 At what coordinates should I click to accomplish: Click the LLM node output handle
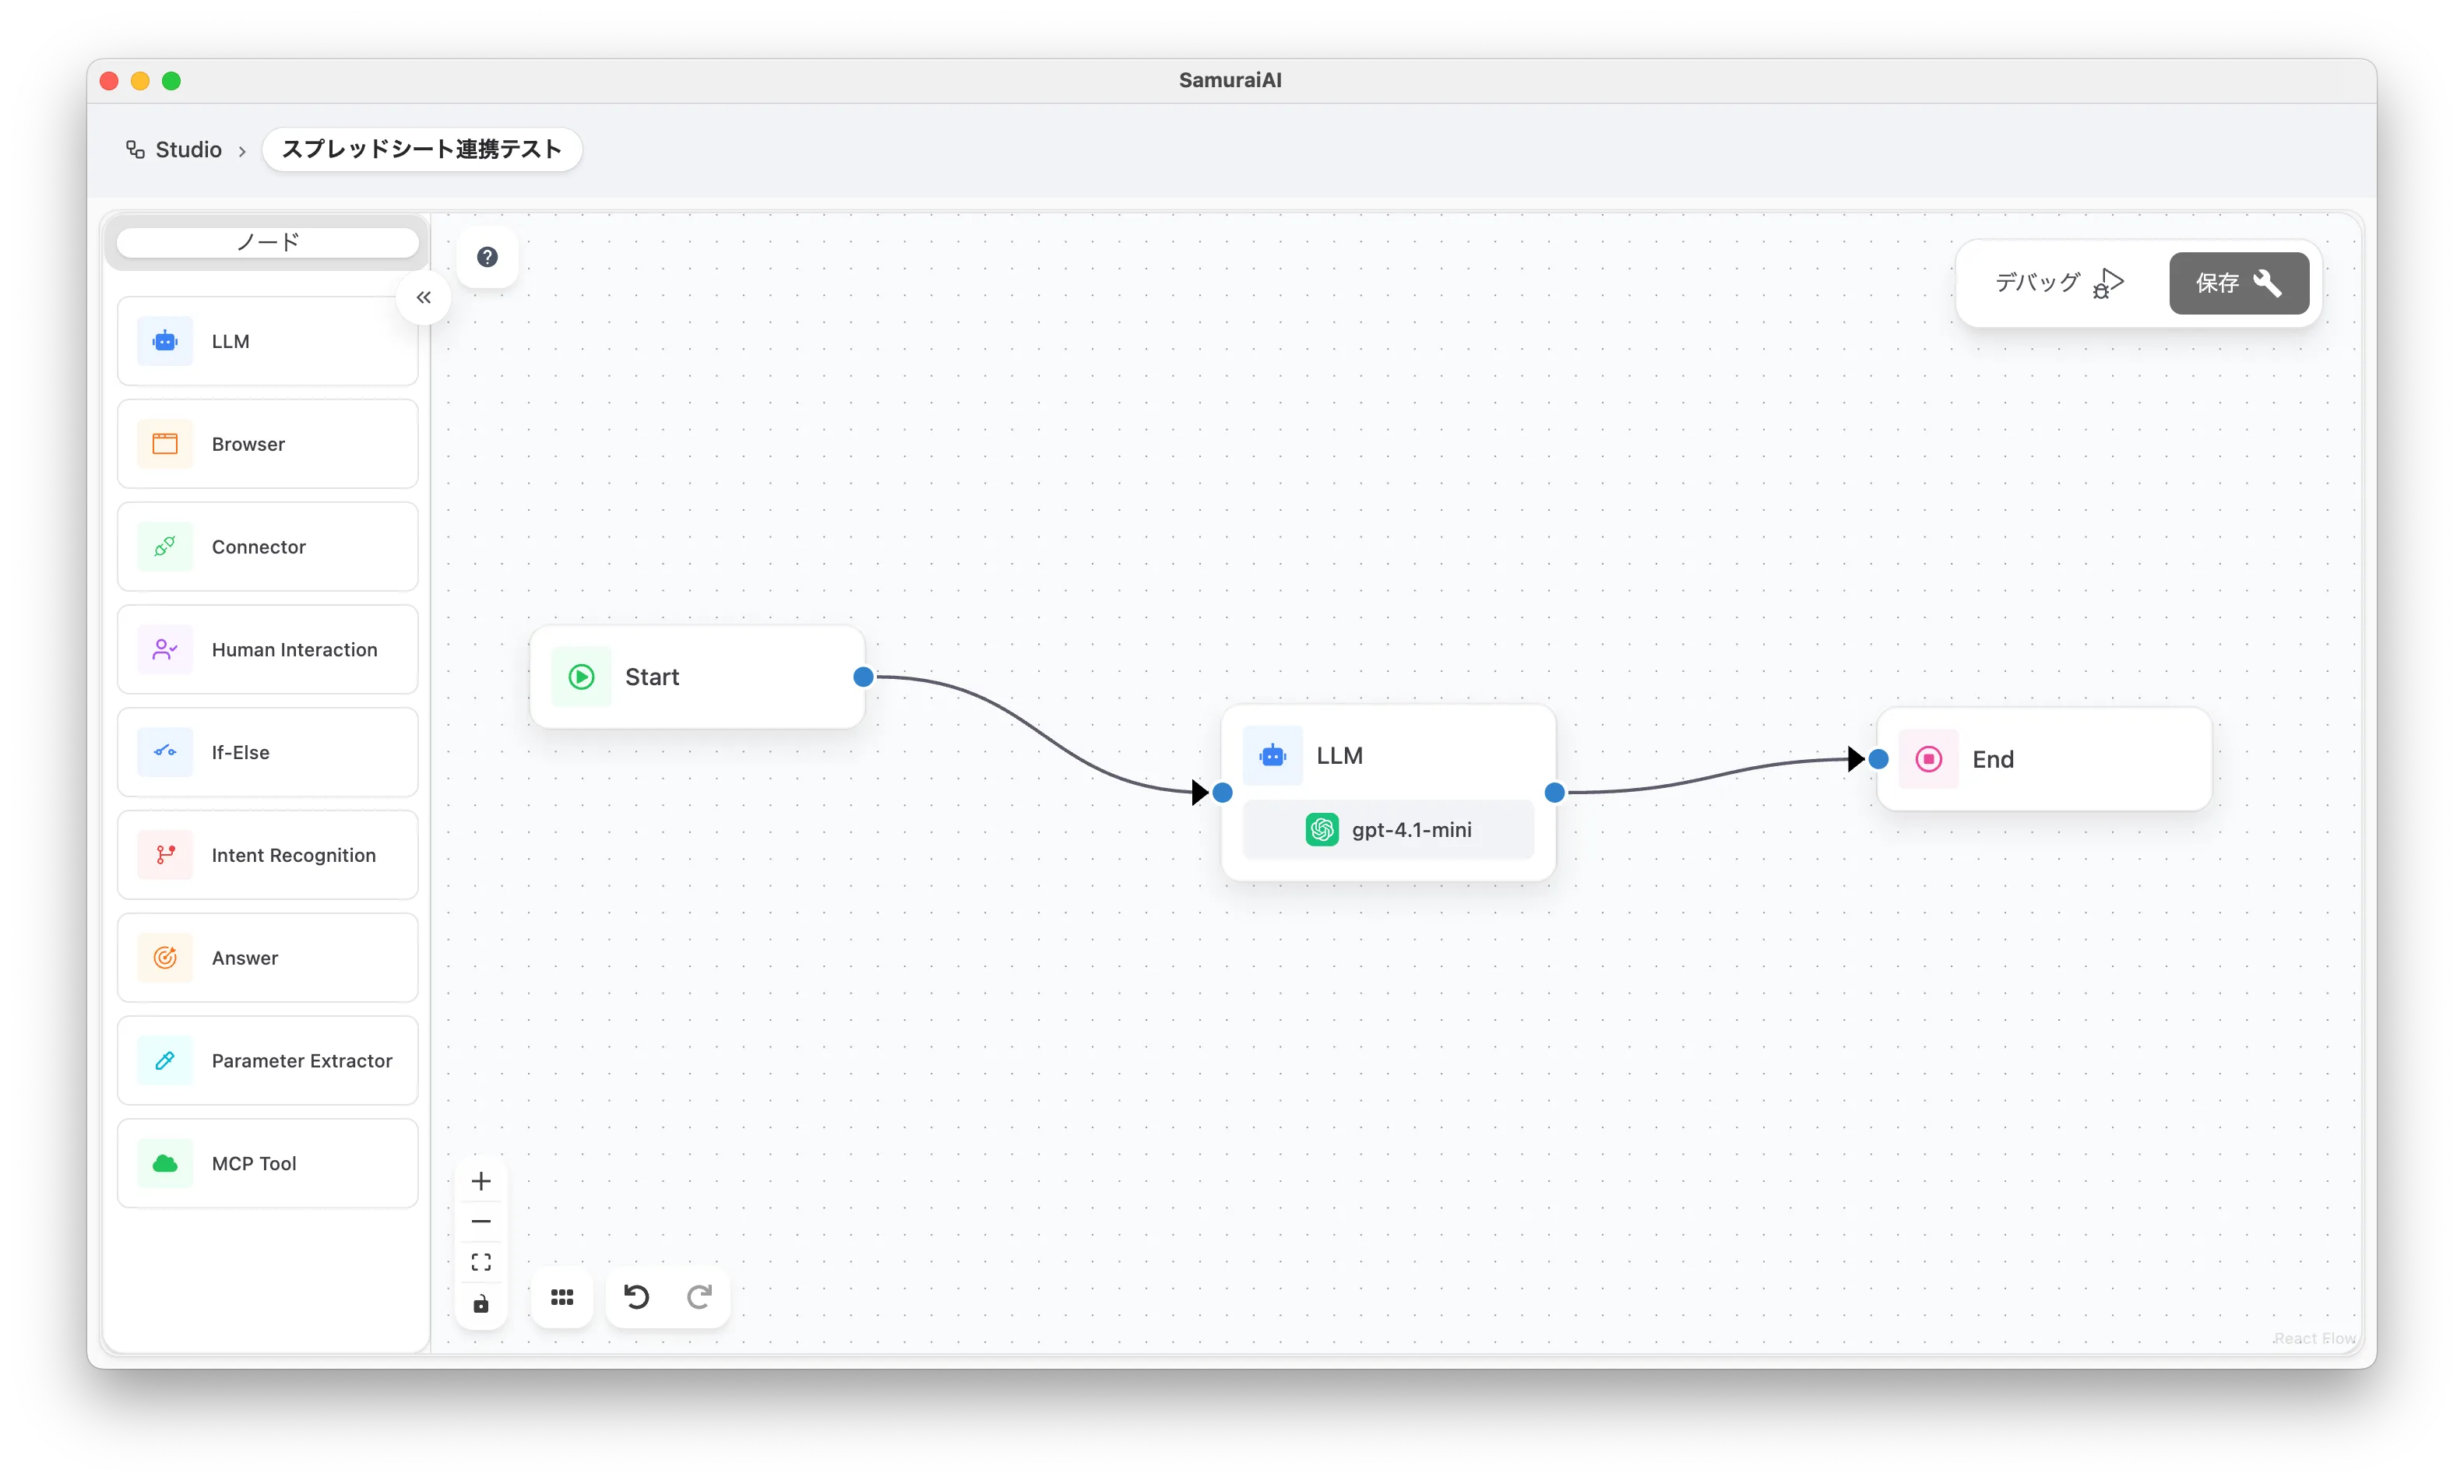[1554, 793]
